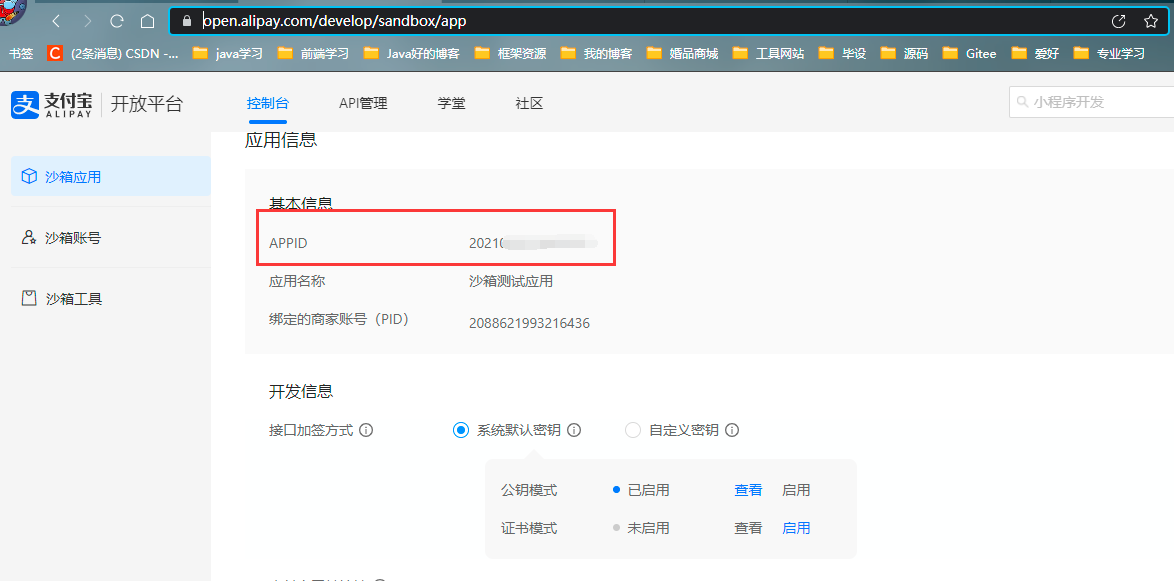Focus the address bar URL
The width and height of the screenshot is (1174, 581).
coord(334,21)
